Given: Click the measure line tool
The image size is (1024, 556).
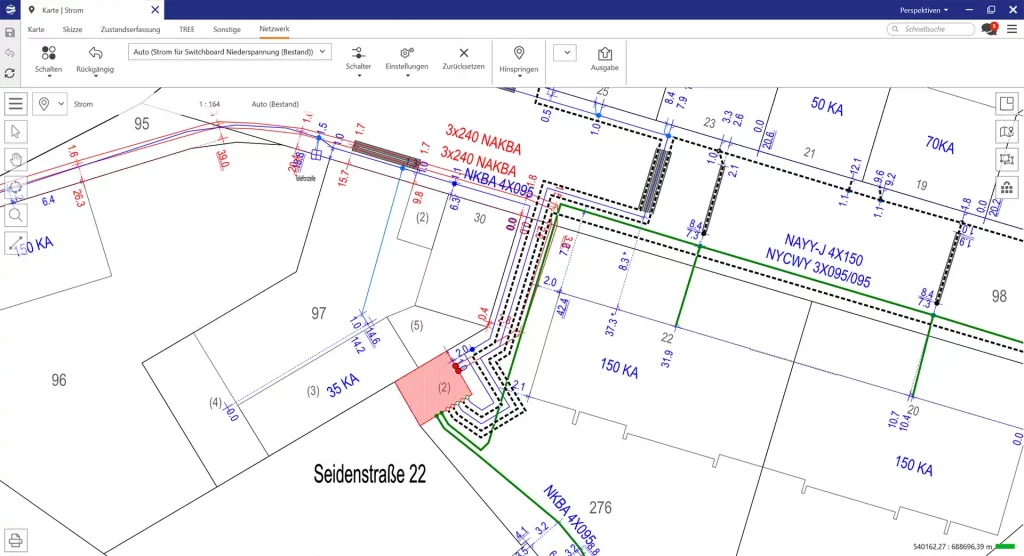Looking at the screenshot, I should pos(16,242).
